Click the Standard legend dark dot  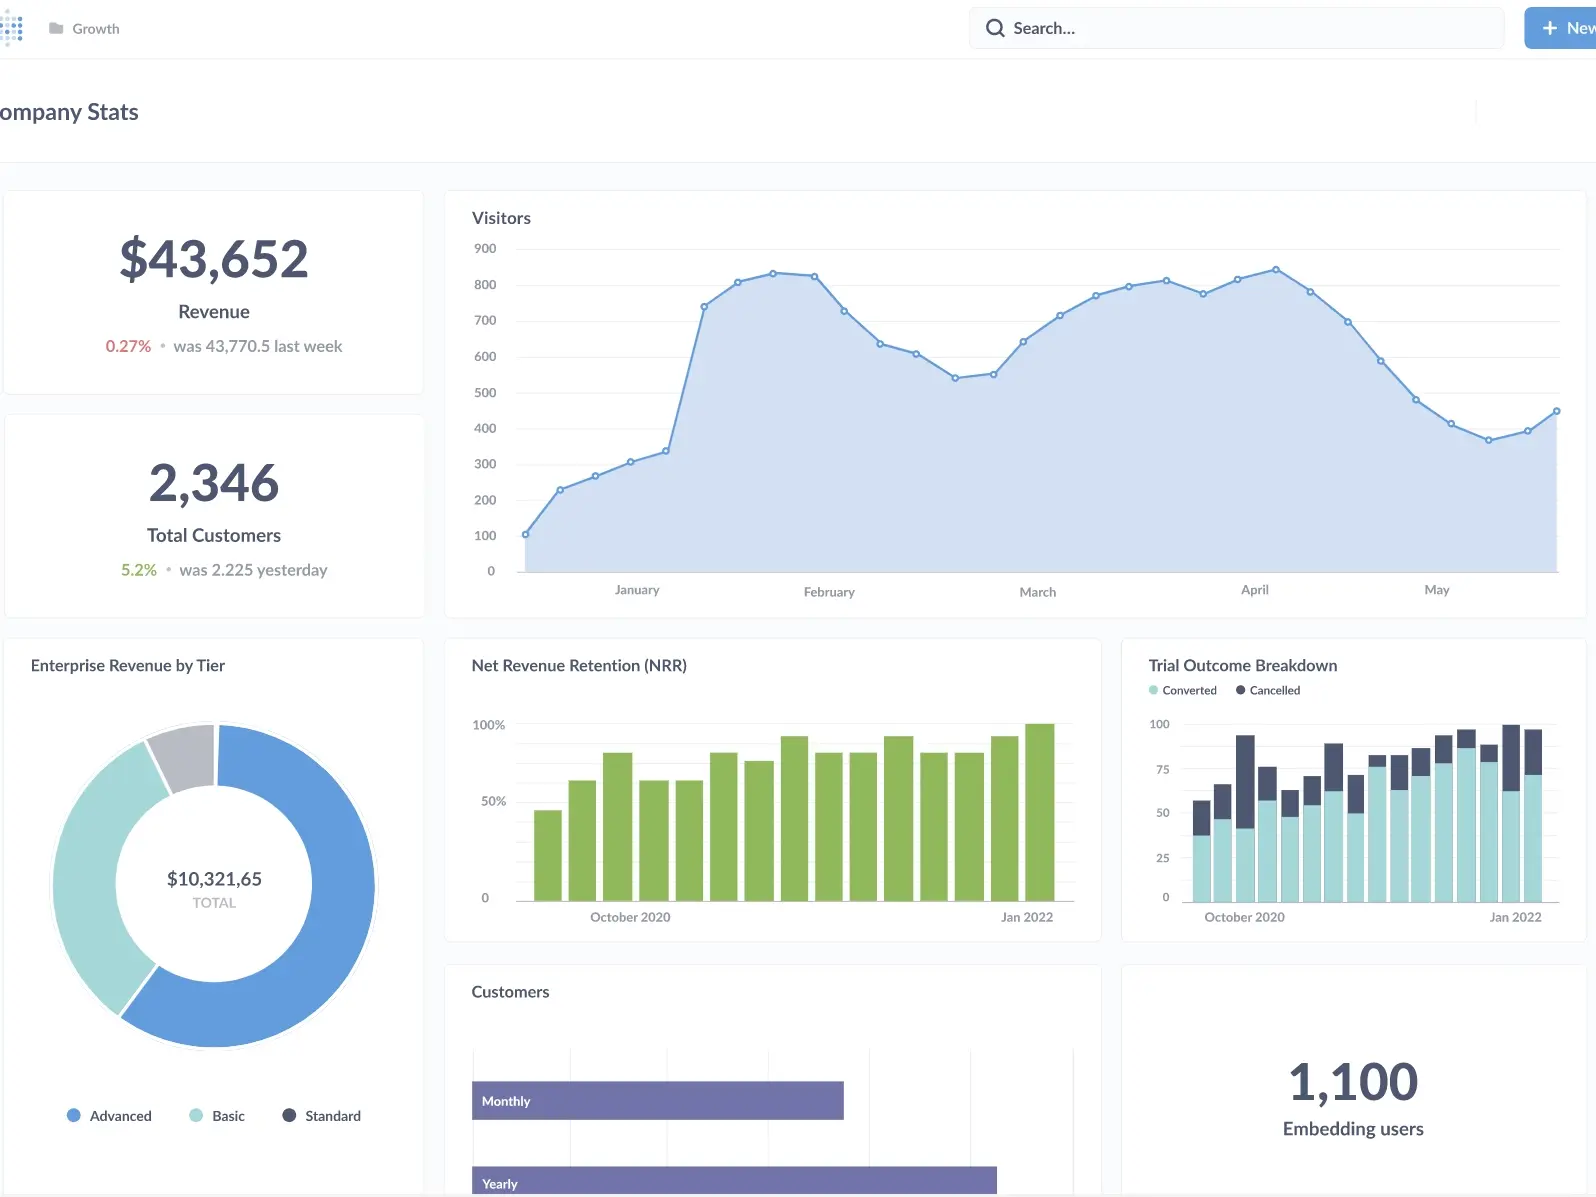pos(289,1115)
